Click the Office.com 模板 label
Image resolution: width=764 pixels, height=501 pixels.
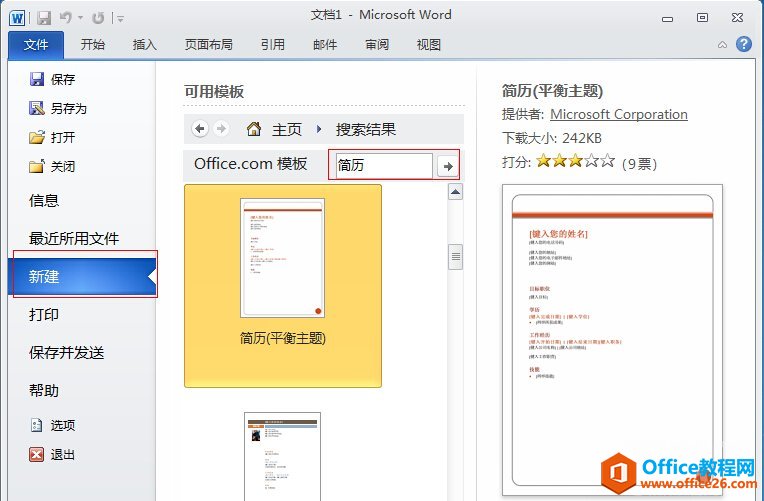[x=250, y=164]
